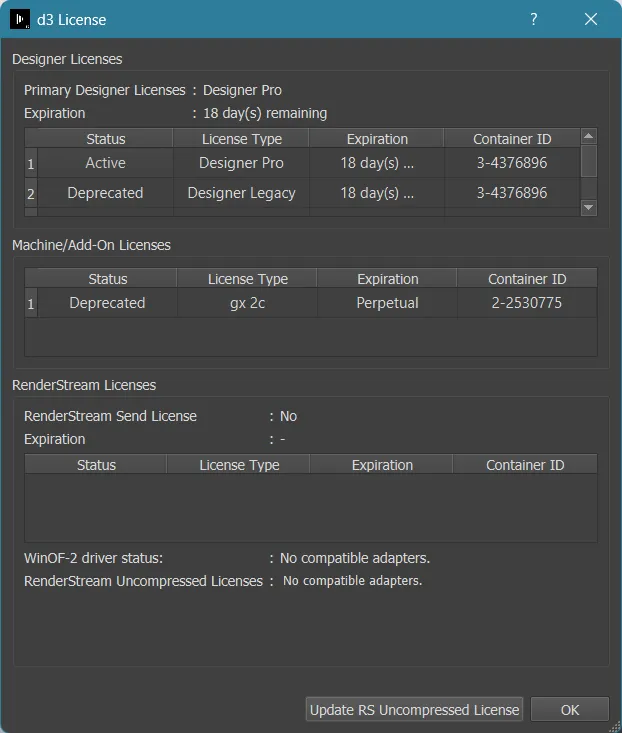
Task: Click Expiration header in Machine/Add-On table
Action: click(387, 279)
